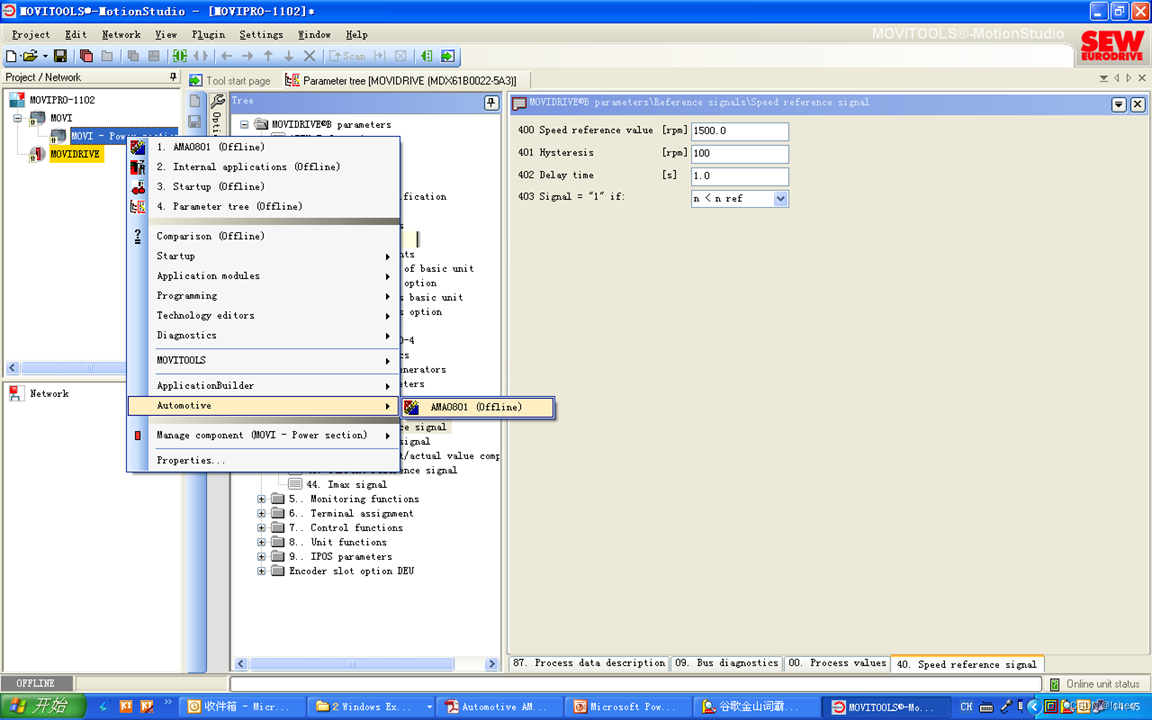Open the Plugin menu
Viewport: 1152px width, 720px height.
[208, 35]
